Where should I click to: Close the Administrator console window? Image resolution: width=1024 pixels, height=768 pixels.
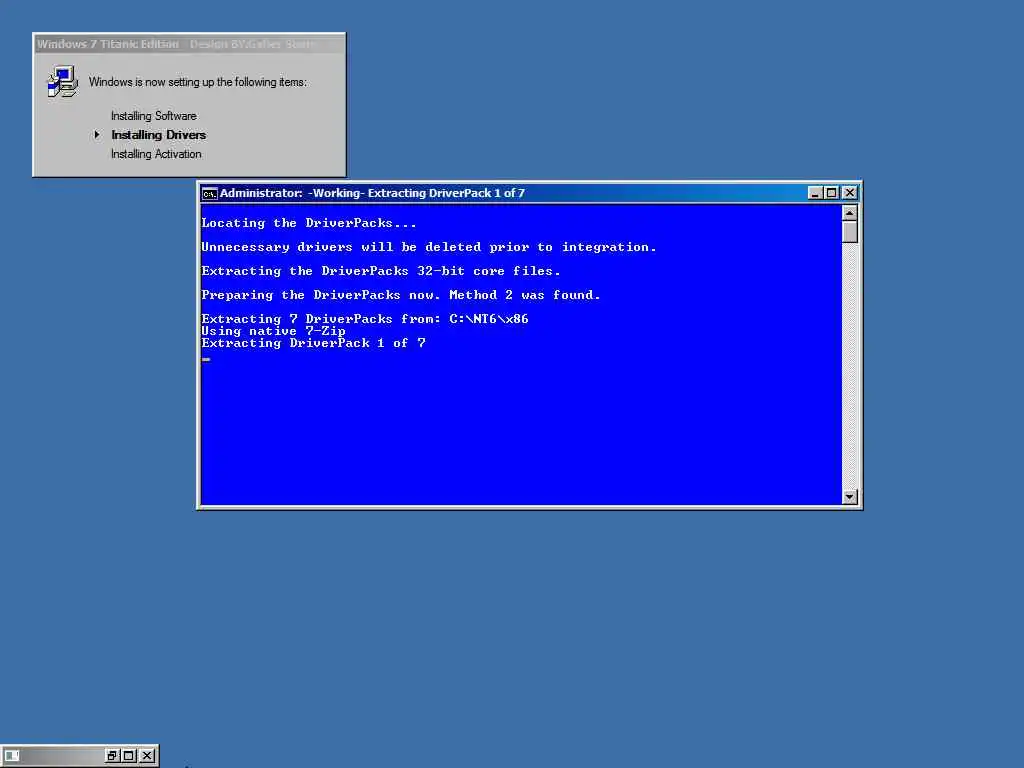[849, 193]
